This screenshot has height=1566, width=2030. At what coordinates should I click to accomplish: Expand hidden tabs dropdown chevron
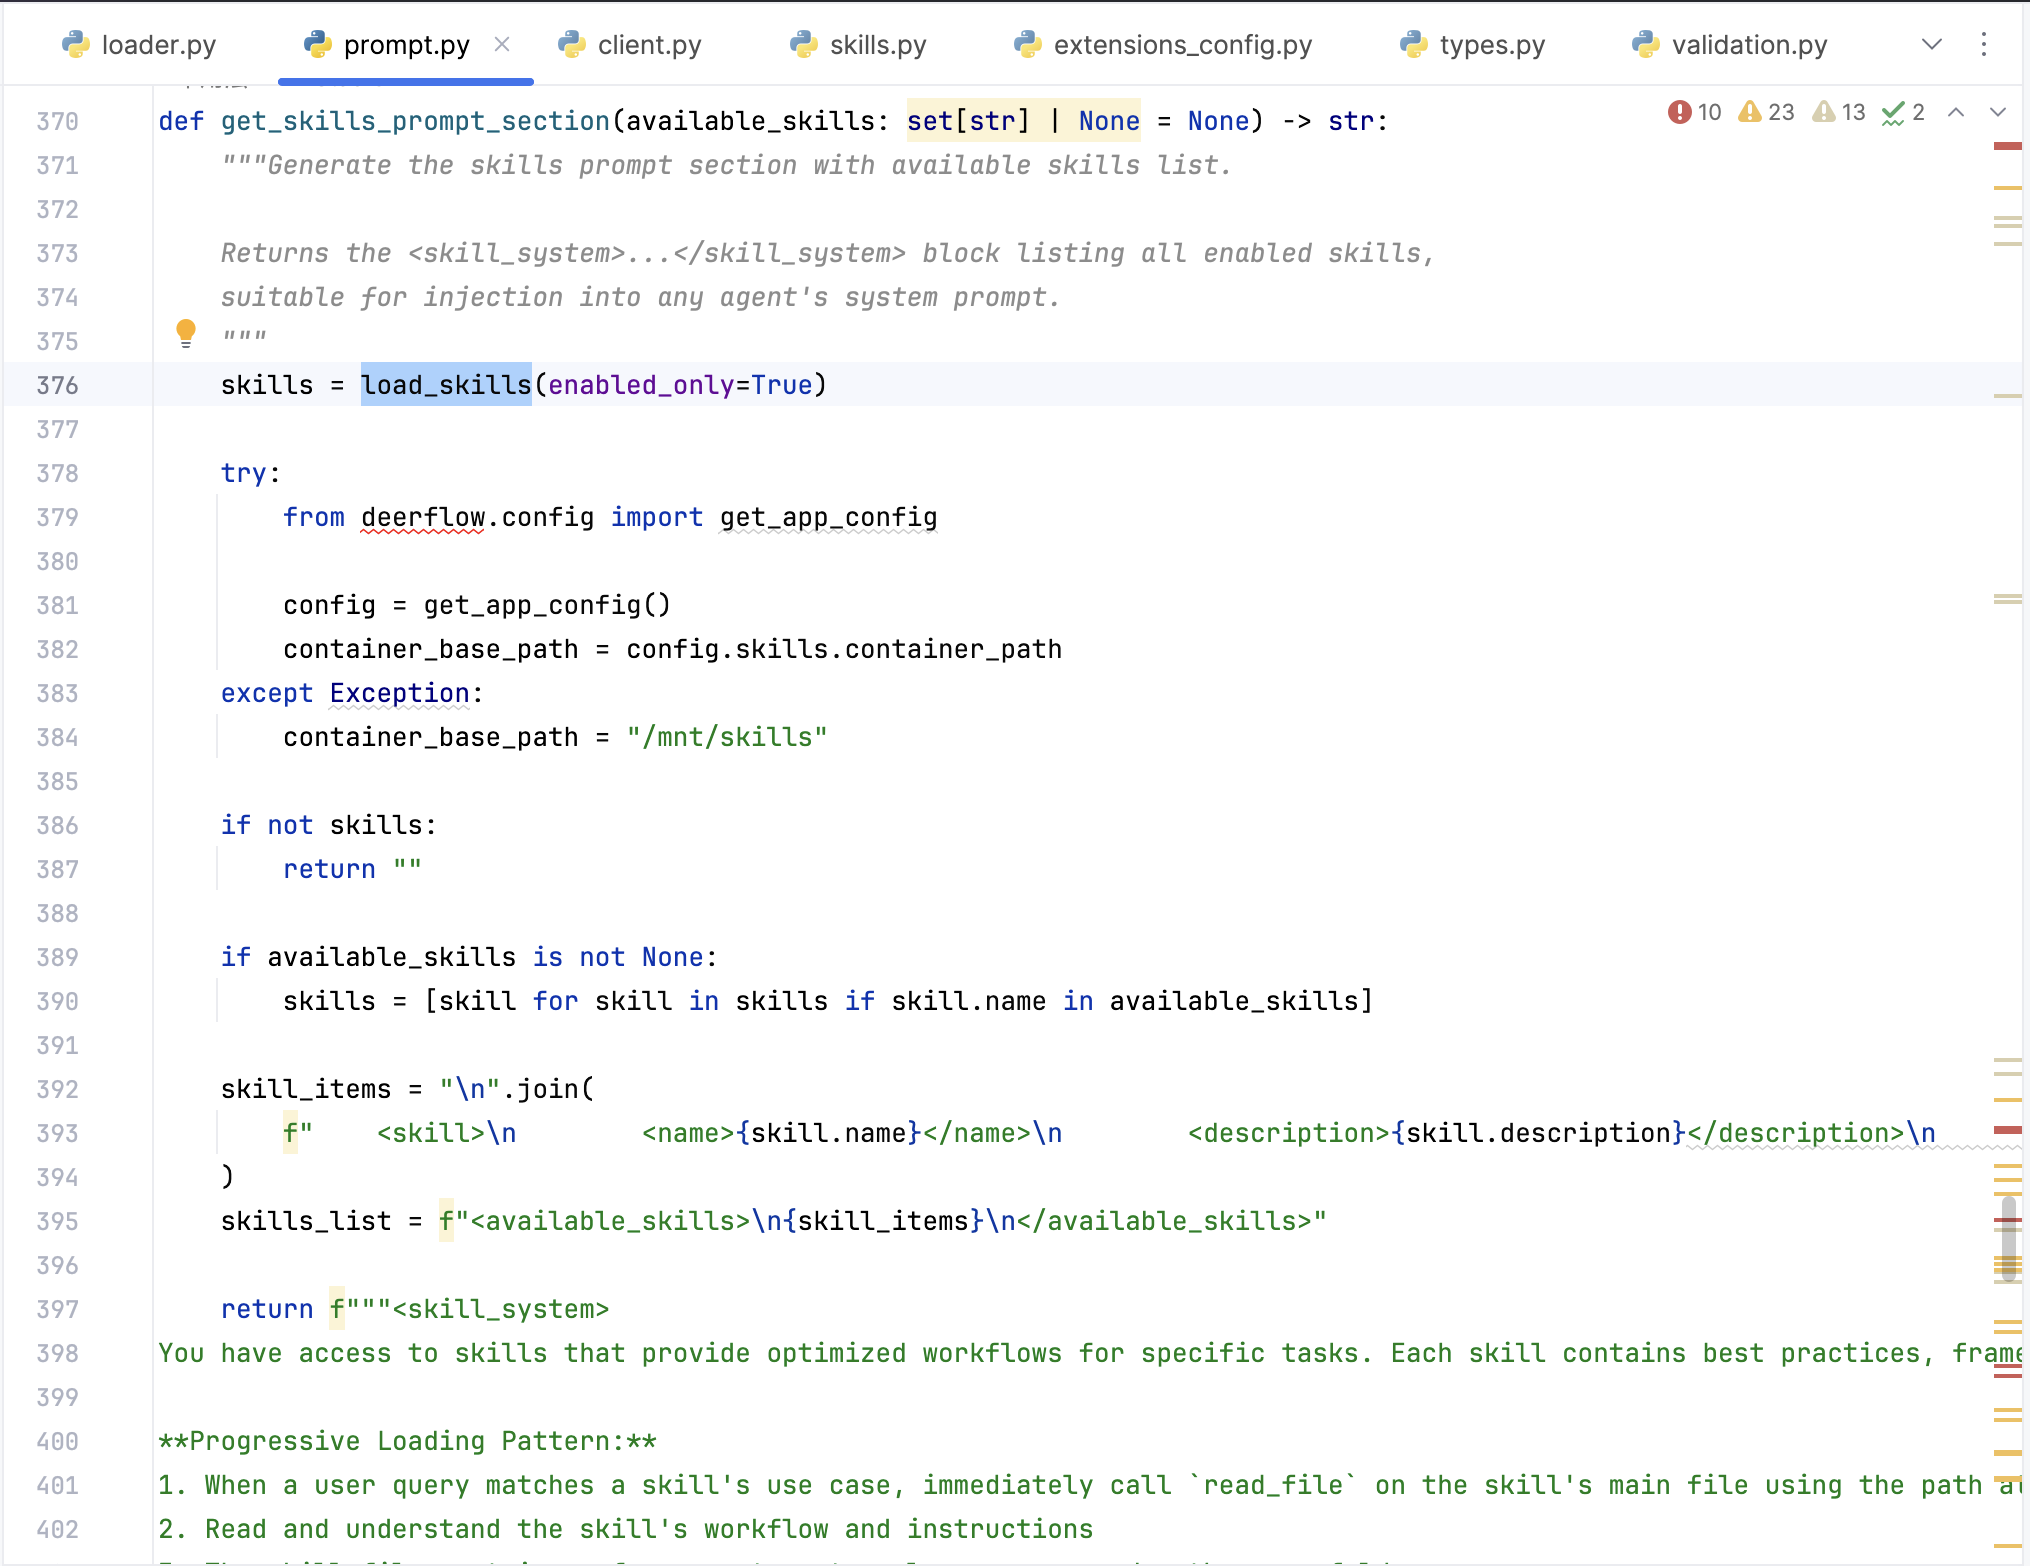point(1932,44)
